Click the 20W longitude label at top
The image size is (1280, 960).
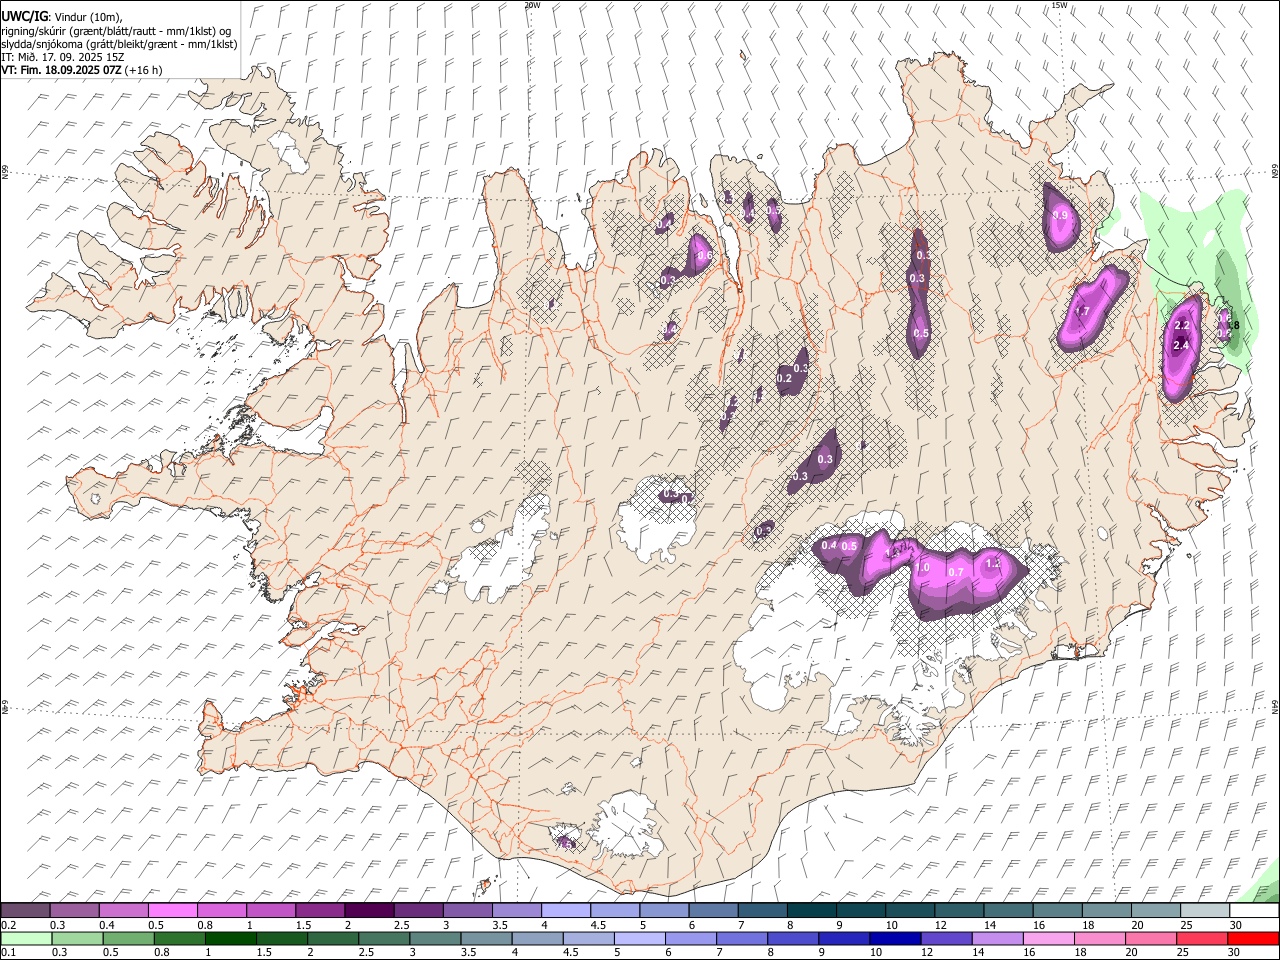click(533, 5)
